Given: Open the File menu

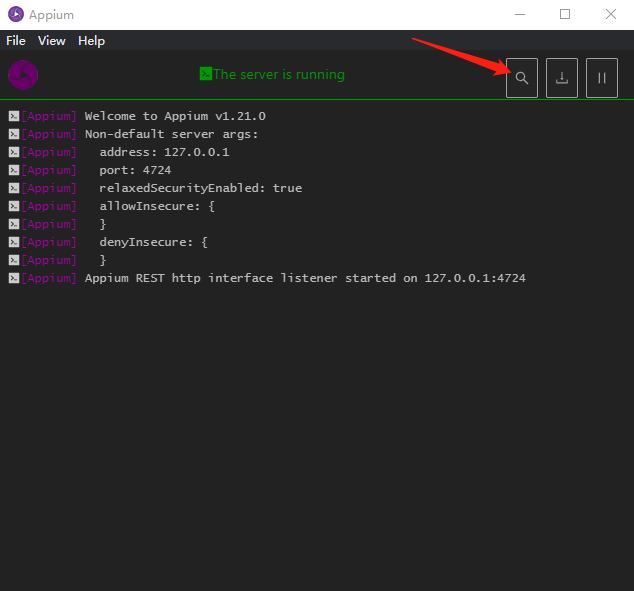Looking at the screenshot, I should click(16, 41).
